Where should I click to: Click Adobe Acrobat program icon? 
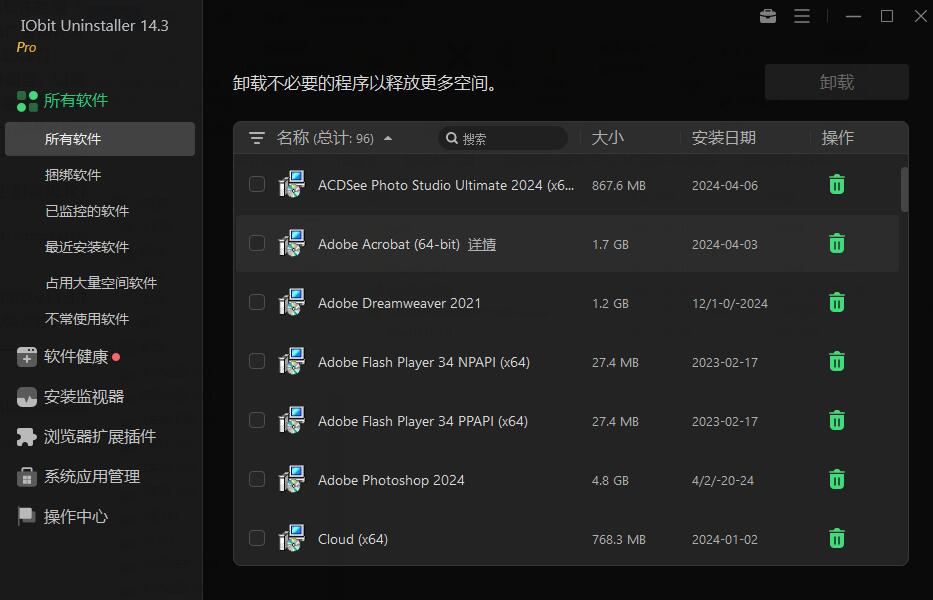[x=292, y=243]
